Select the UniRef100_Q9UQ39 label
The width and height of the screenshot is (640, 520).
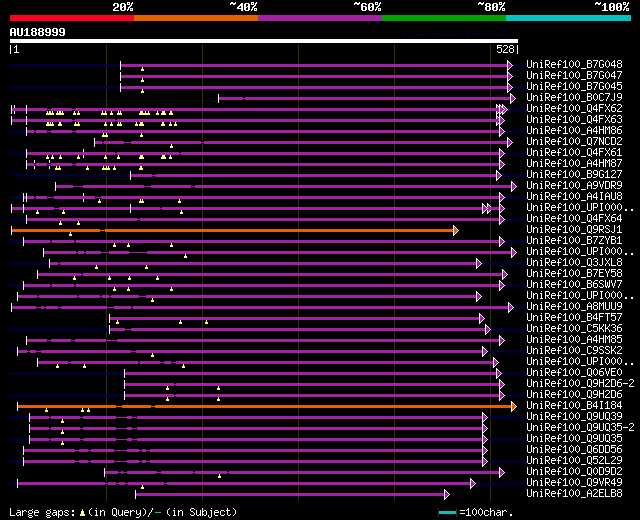coord(574,417)
